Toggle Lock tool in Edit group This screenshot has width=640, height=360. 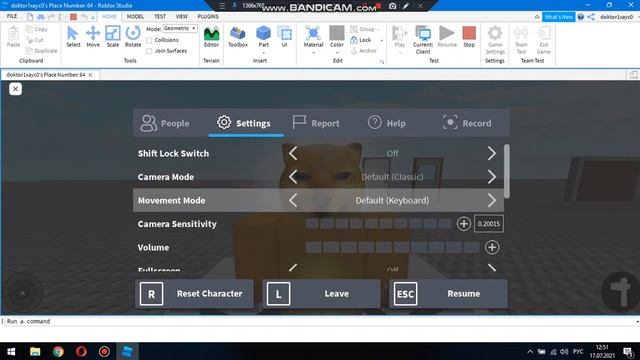362,40
